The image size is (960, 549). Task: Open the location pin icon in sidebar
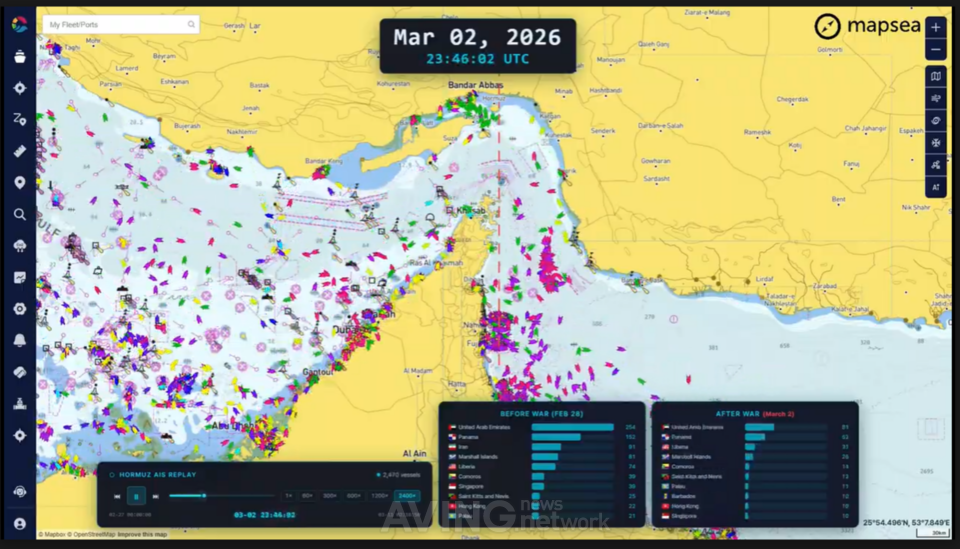pos(19,183)
